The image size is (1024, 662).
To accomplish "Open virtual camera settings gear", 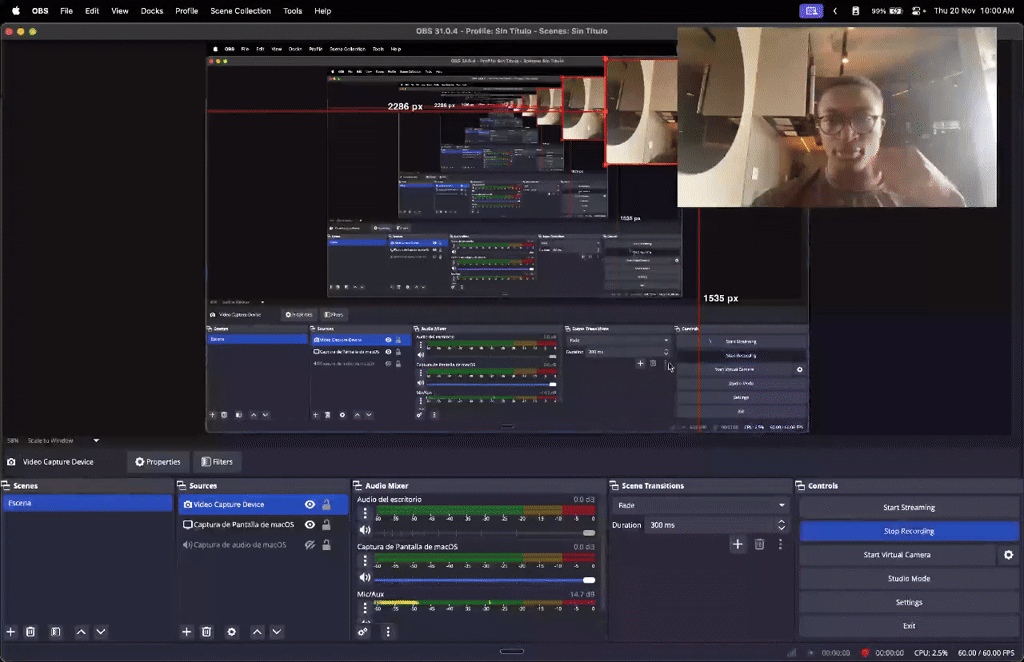I will click(1008, 554).
